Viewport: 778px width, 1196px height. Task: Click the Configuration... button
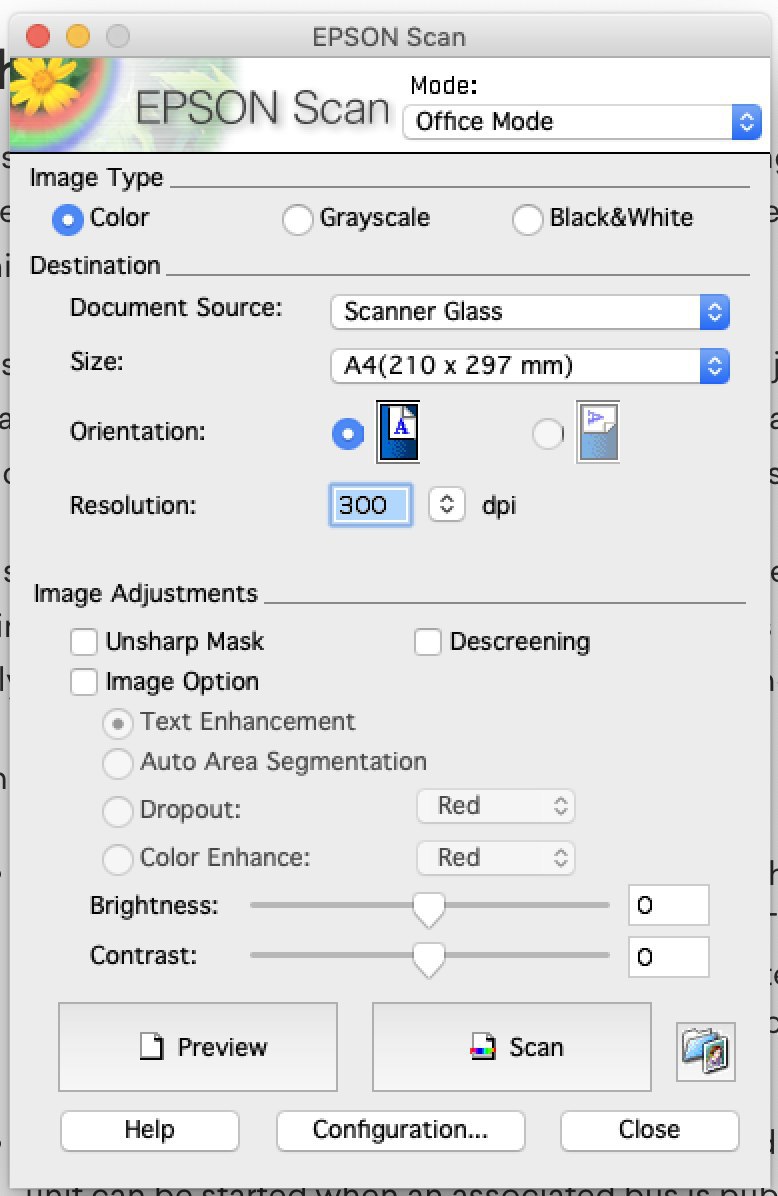point(400,1130)
